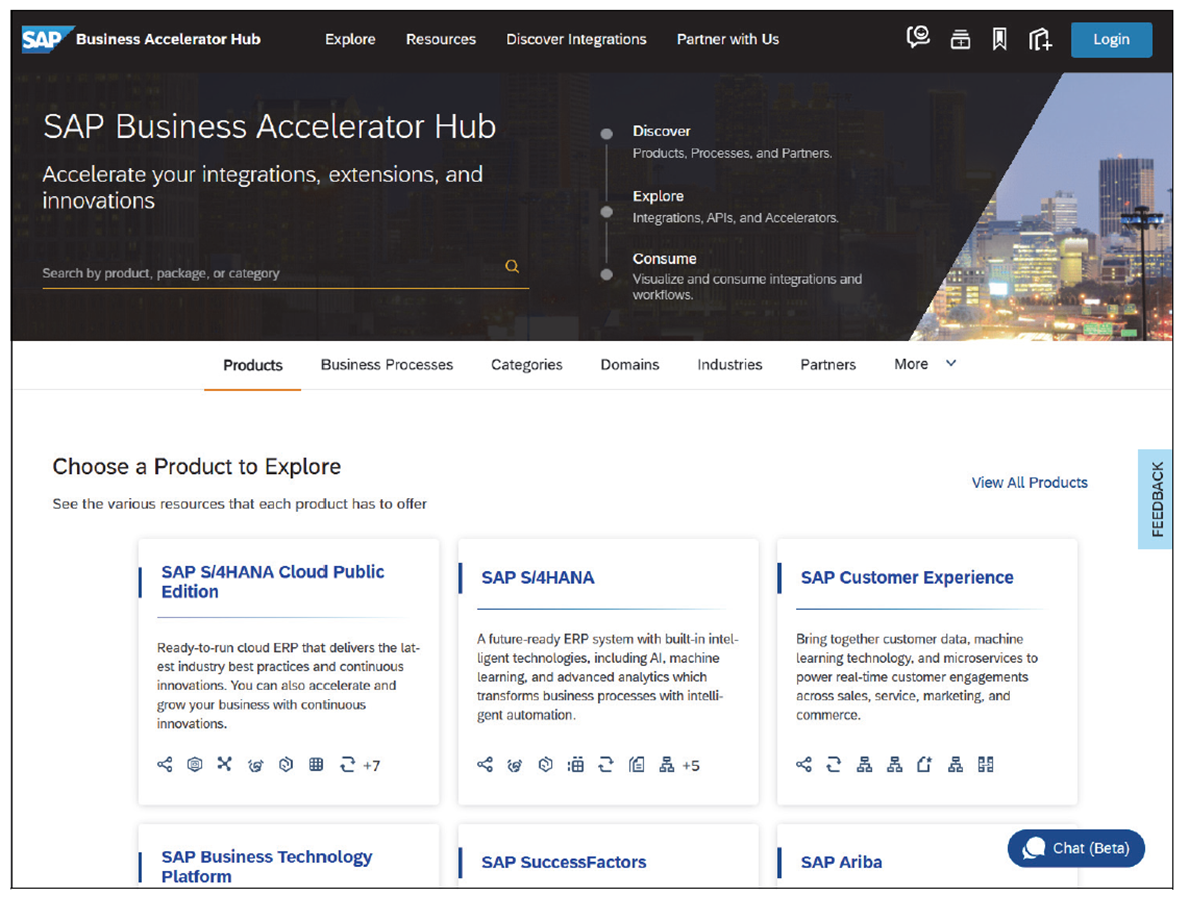Select the Business Processes tab
1184x898 pixels.
[386, 364]
